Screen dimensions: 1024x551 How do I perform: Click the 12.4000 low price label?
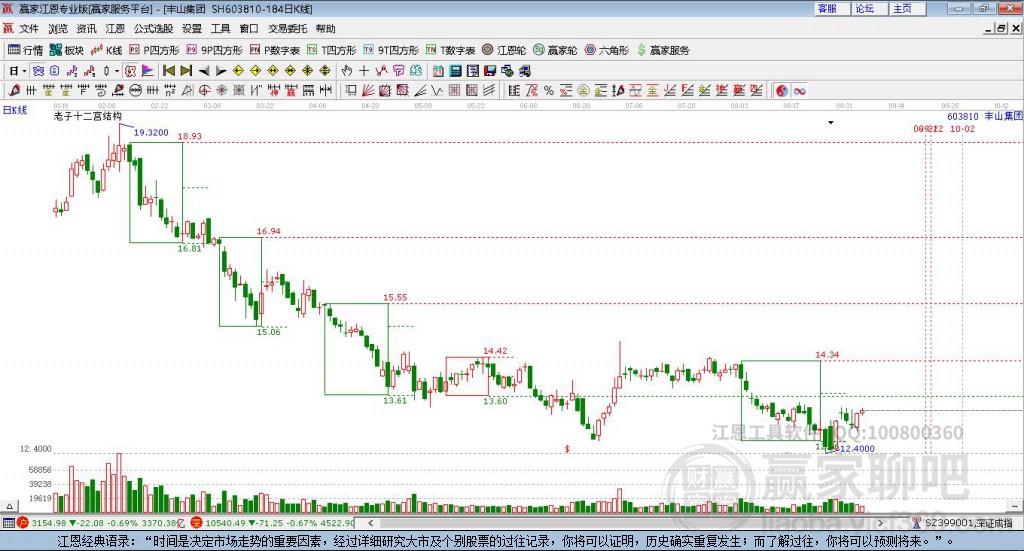point(857,449)
